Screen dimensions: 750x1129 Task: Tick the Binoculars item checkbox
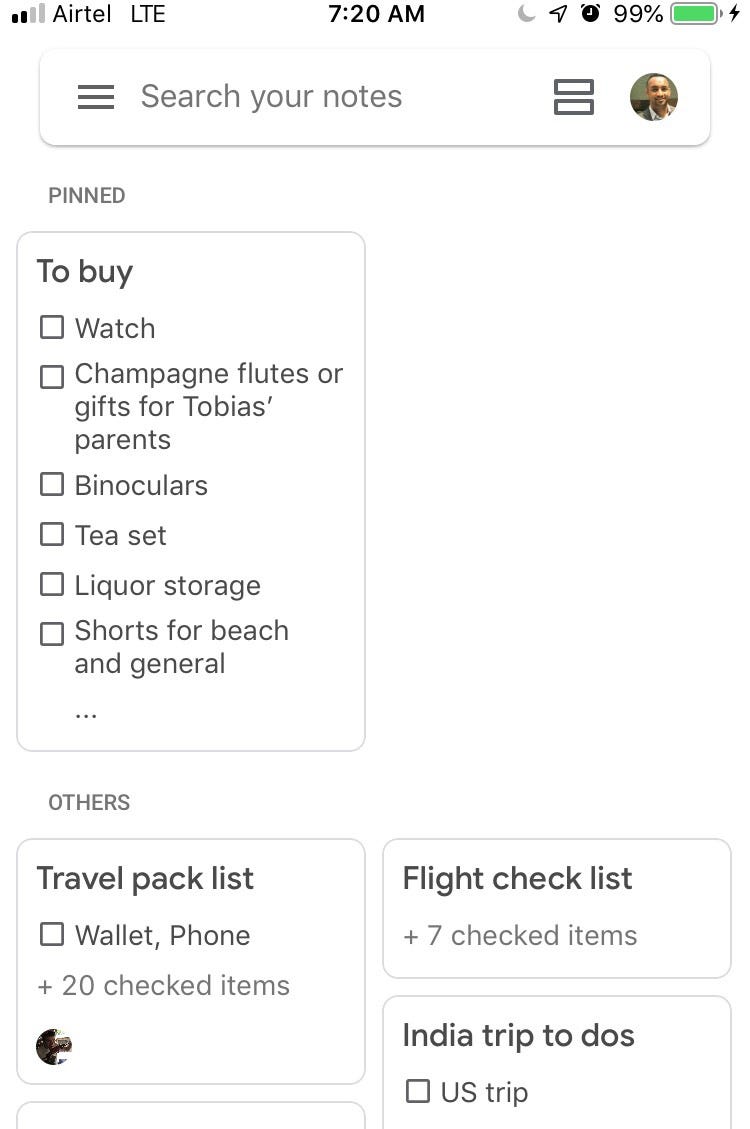coord(52,485)
